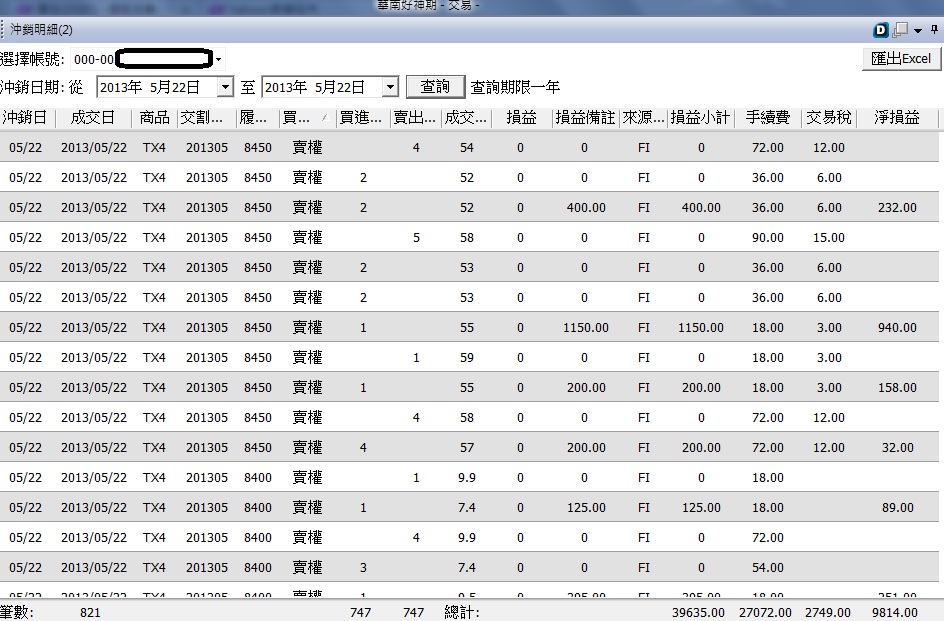
Task: Sort by 賣出 column header
Action: click(415, 117)
